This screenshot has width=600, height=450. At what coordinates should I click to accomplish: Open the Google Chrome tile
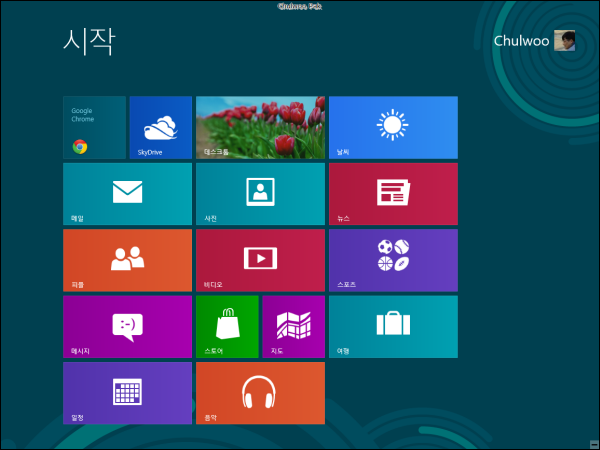pos(95,127)
